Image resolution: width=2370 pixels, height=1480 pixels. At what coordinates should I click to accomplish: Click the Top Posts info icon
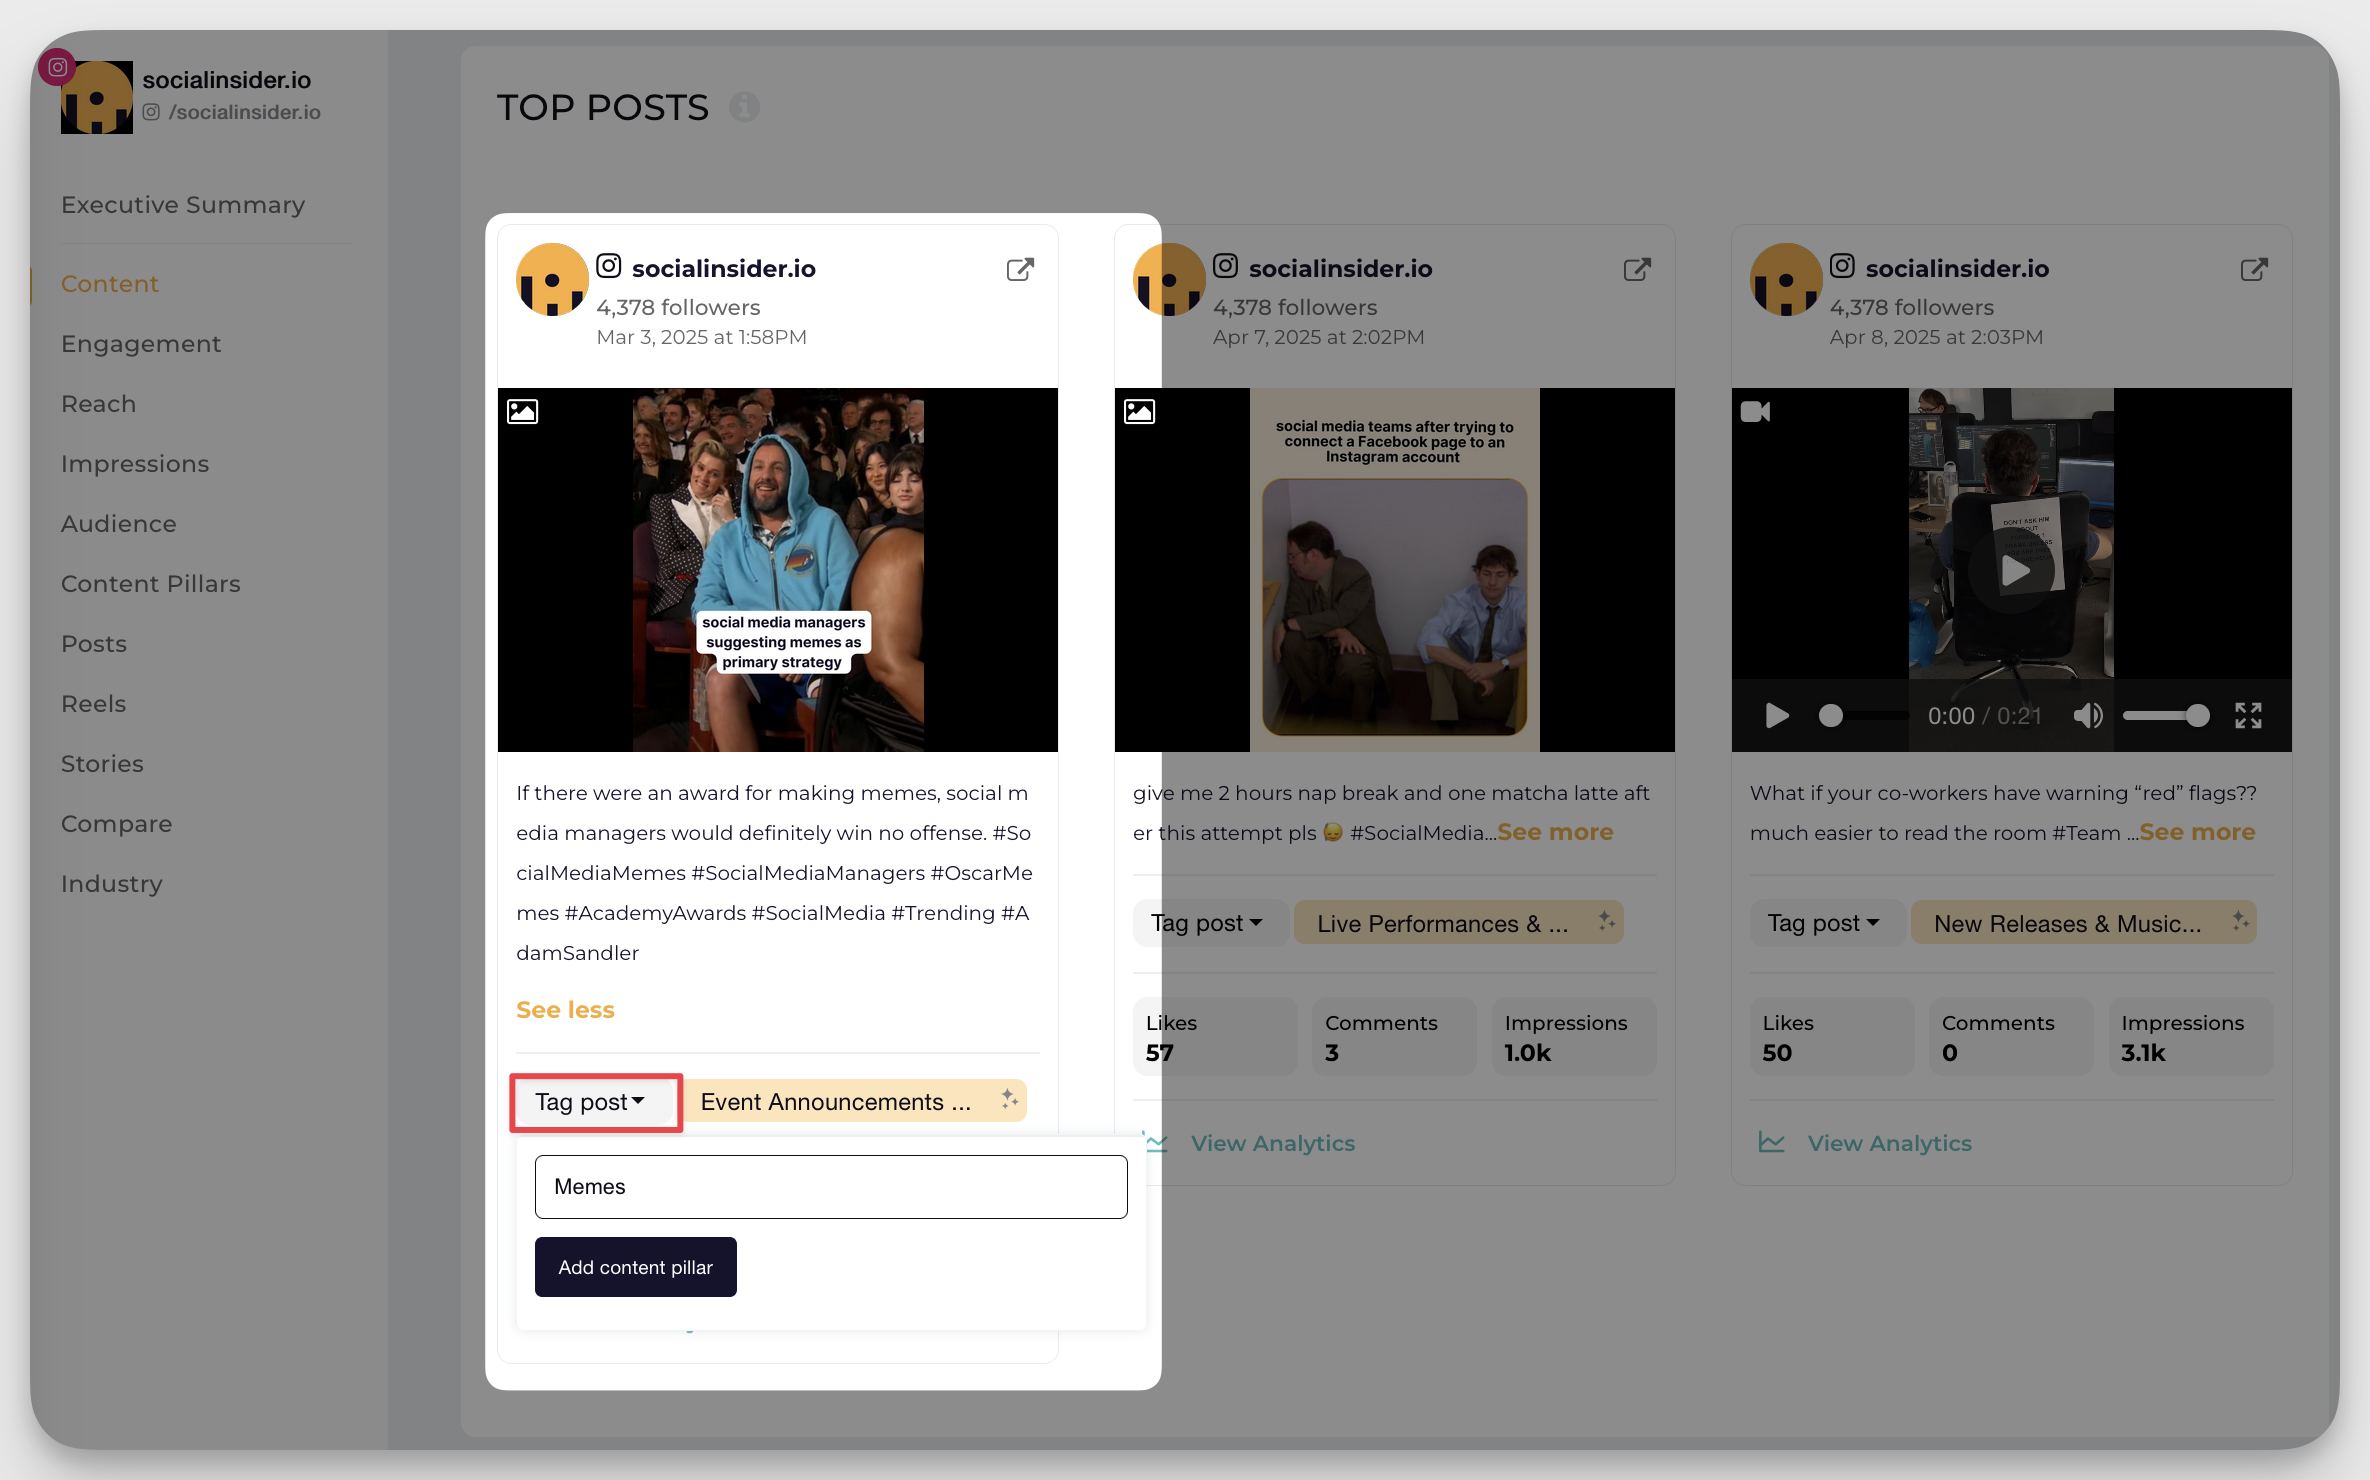tap(744, 107)
